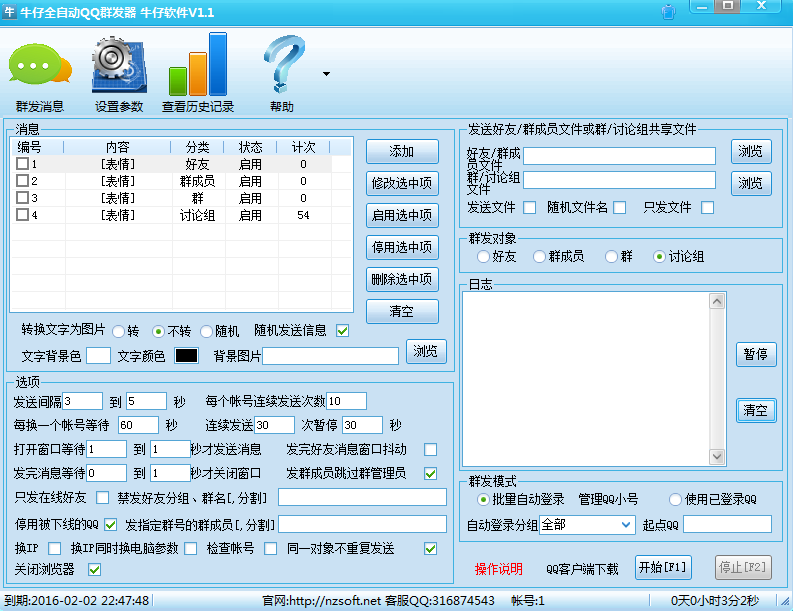Image resolution: width=793 pixels, height=611 pixels.
Task: Select 群 radio in 群发对象
Action: pos(611,257)
